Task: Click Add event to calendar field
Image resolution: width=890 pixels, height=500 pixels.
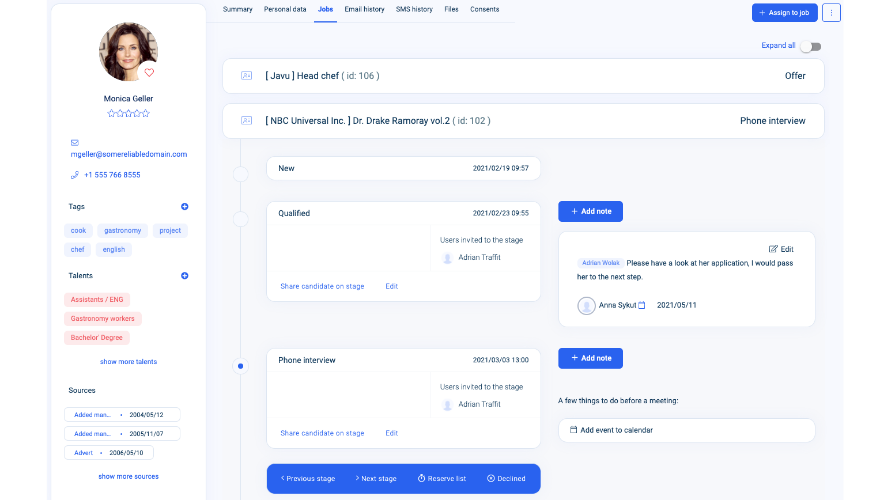Action: (x=687, y=430)
